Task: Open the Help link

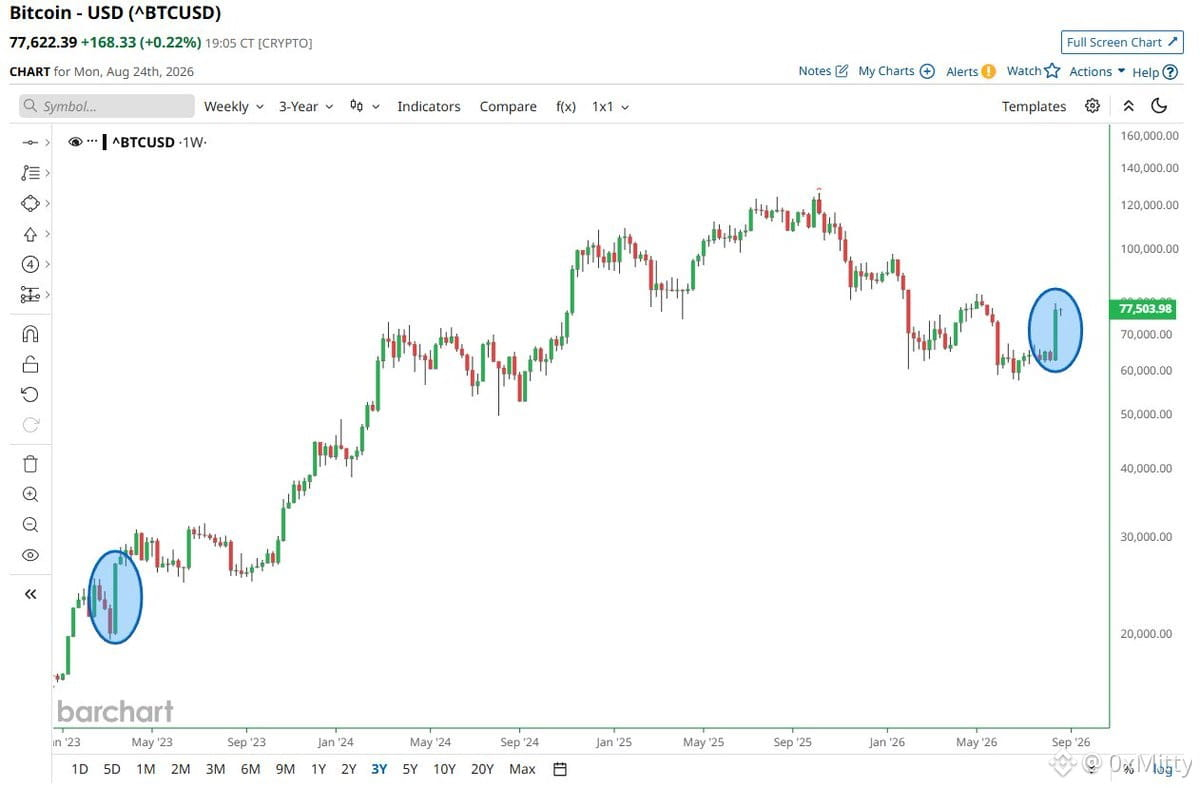Action: click(1155, 72)
